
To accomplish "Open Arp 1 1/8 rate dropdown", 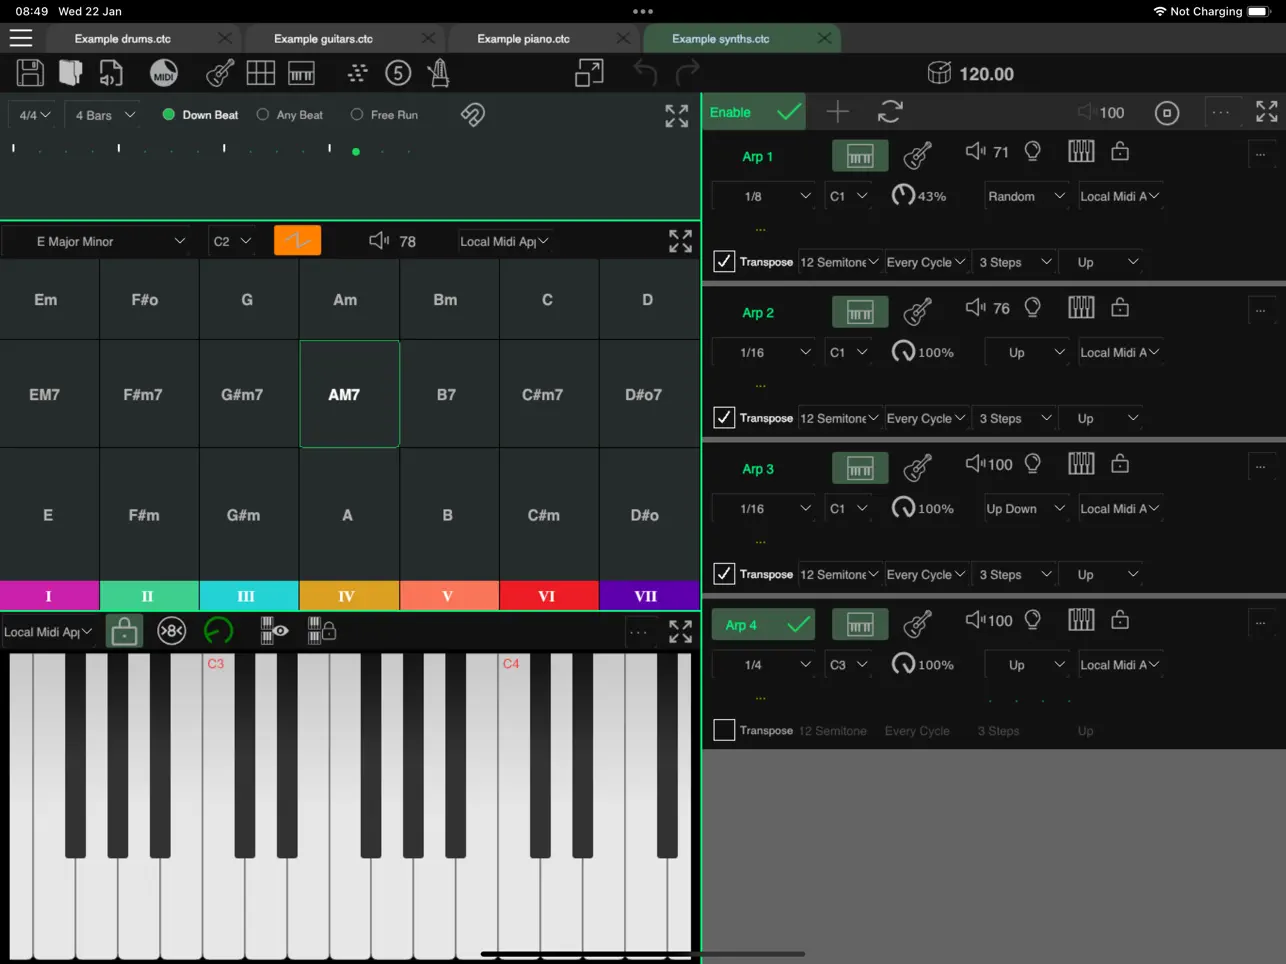I will coord(764,196).
